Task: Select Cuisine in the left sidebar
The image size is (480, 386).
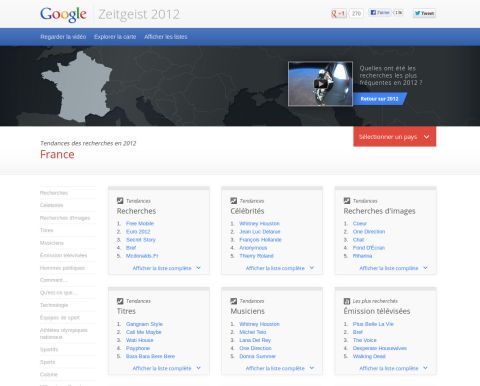Action: 49,375
